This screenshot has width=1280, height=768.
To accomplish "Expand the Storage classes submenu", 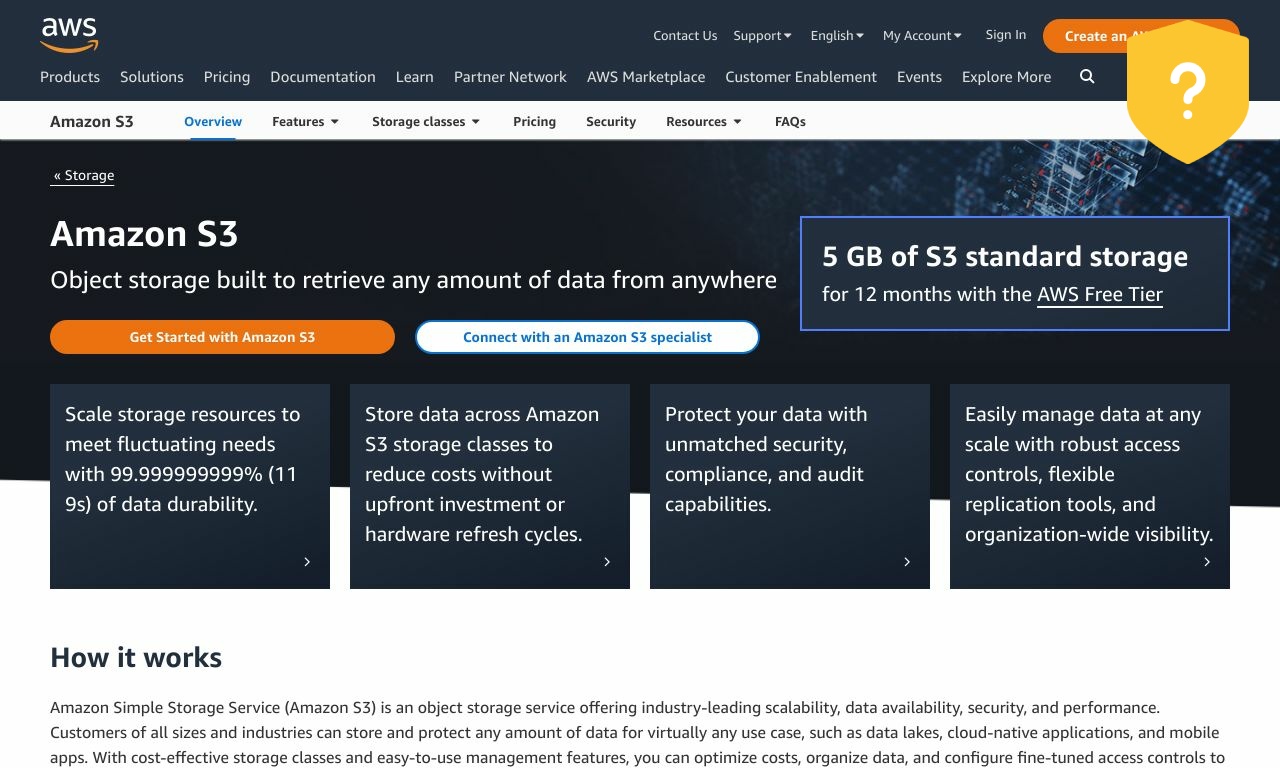I will [426, 121].
